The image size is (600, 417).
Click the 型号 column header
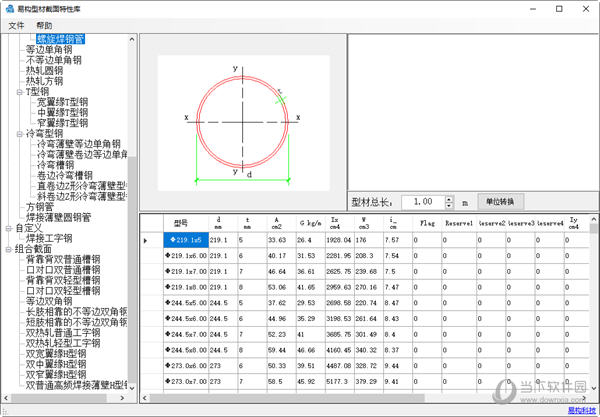point(182,223)
